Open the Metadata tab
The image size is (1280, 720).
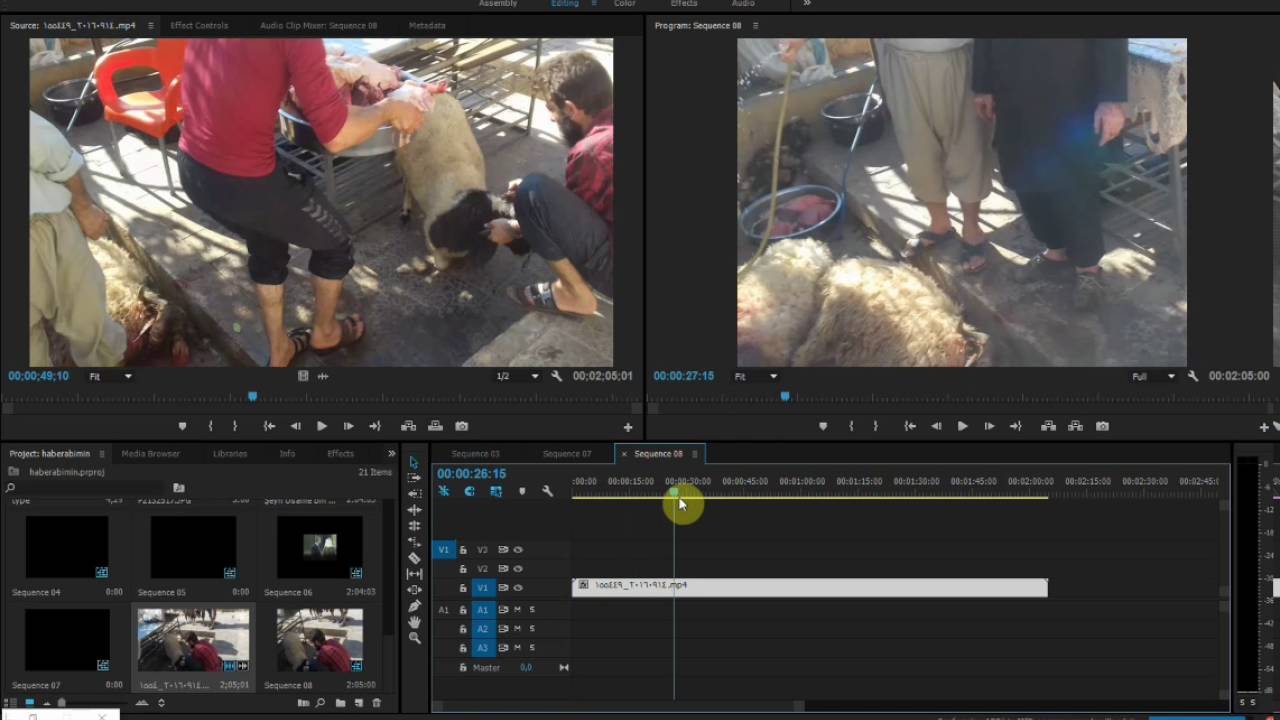[x=427, y=25]
